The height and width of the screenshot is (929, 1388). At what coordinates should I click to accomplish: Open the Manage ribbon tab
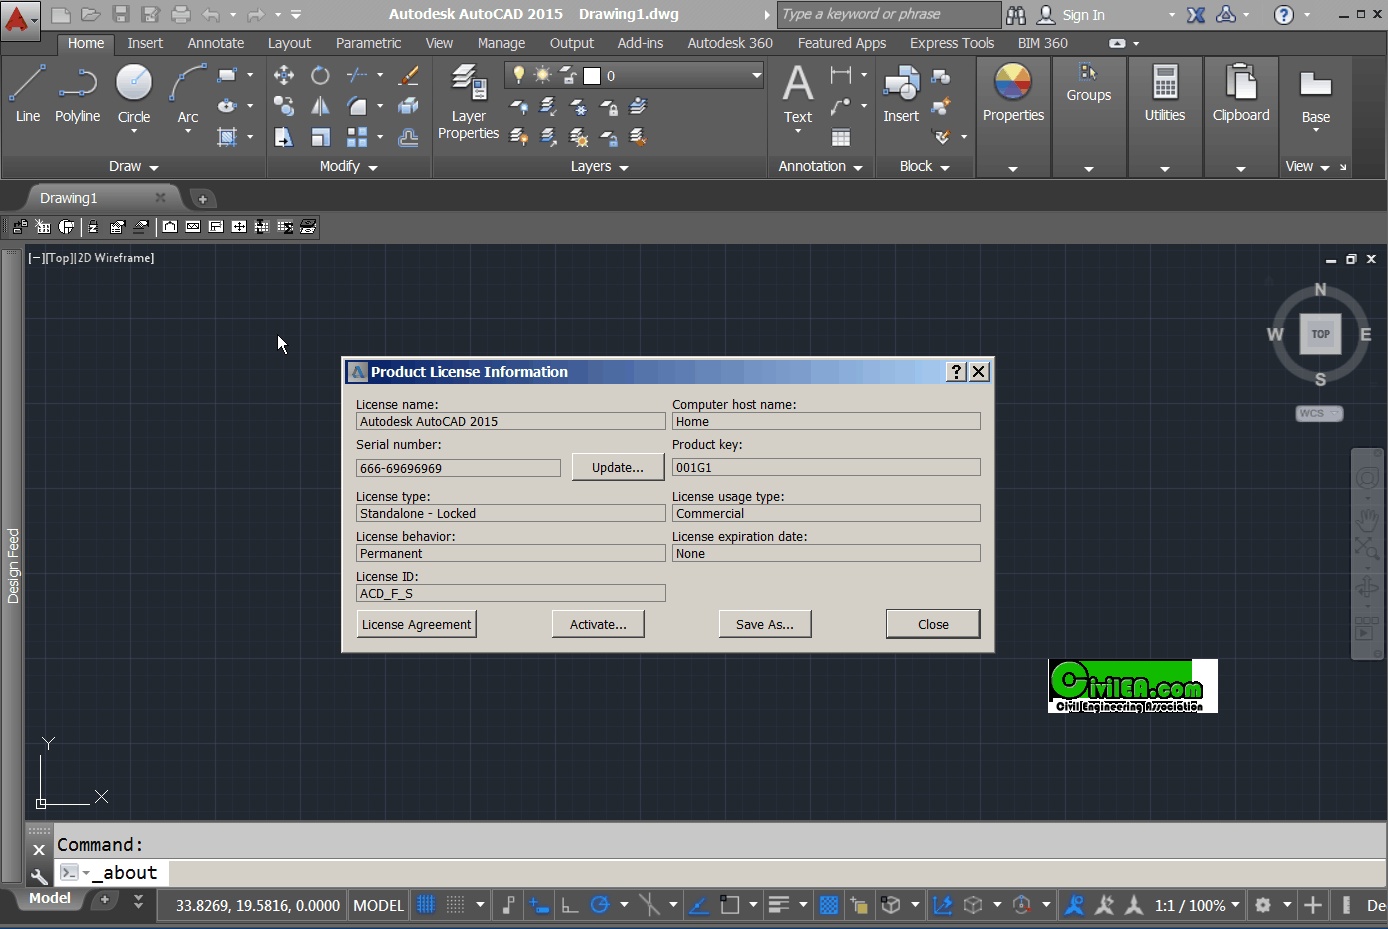(501, 43)
